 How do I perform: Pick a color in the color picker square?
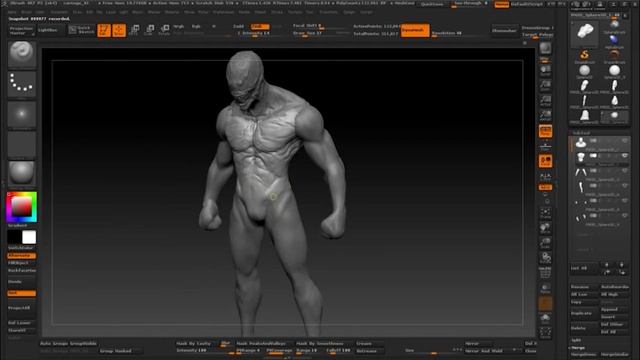click(x=21, y=207)
